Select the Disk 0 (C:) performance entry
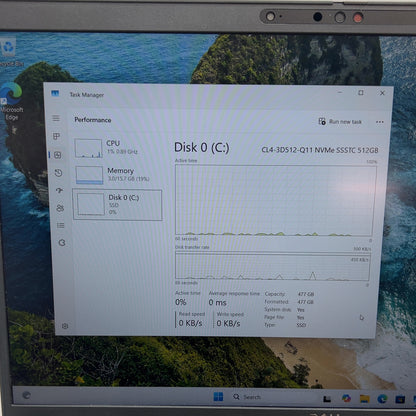 [x=117, y=205]
